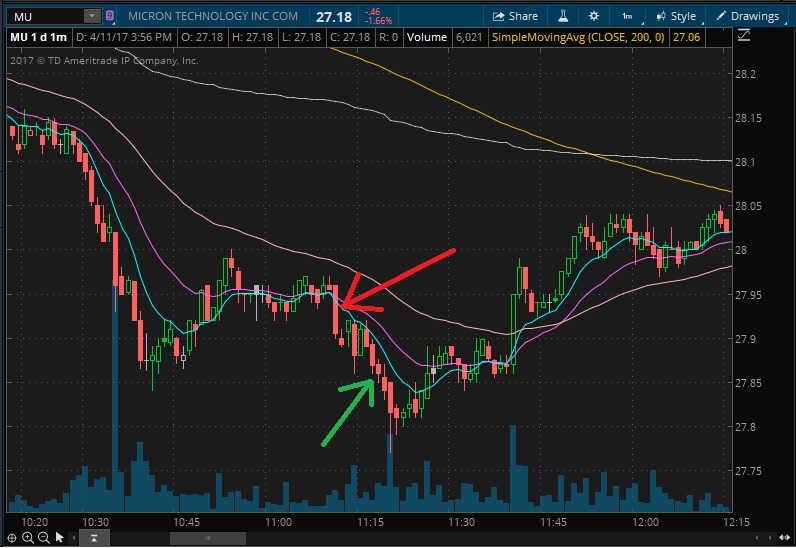Click the Share button

click(x=515, y=16)
